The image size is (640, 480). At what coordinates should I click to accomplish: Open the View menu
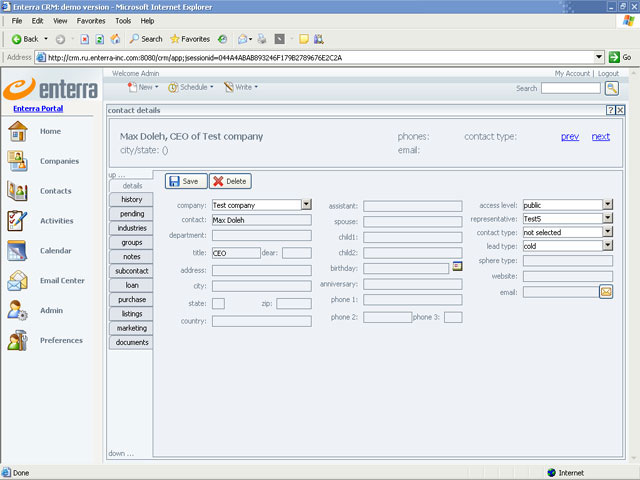[x=60, y=21]
